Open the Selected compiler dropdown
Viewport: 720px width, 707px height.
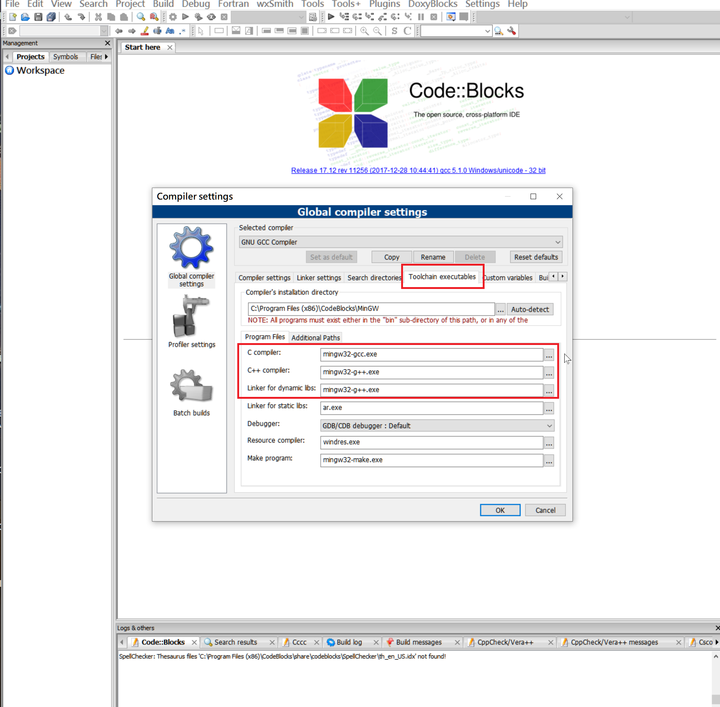pos(400,242)
